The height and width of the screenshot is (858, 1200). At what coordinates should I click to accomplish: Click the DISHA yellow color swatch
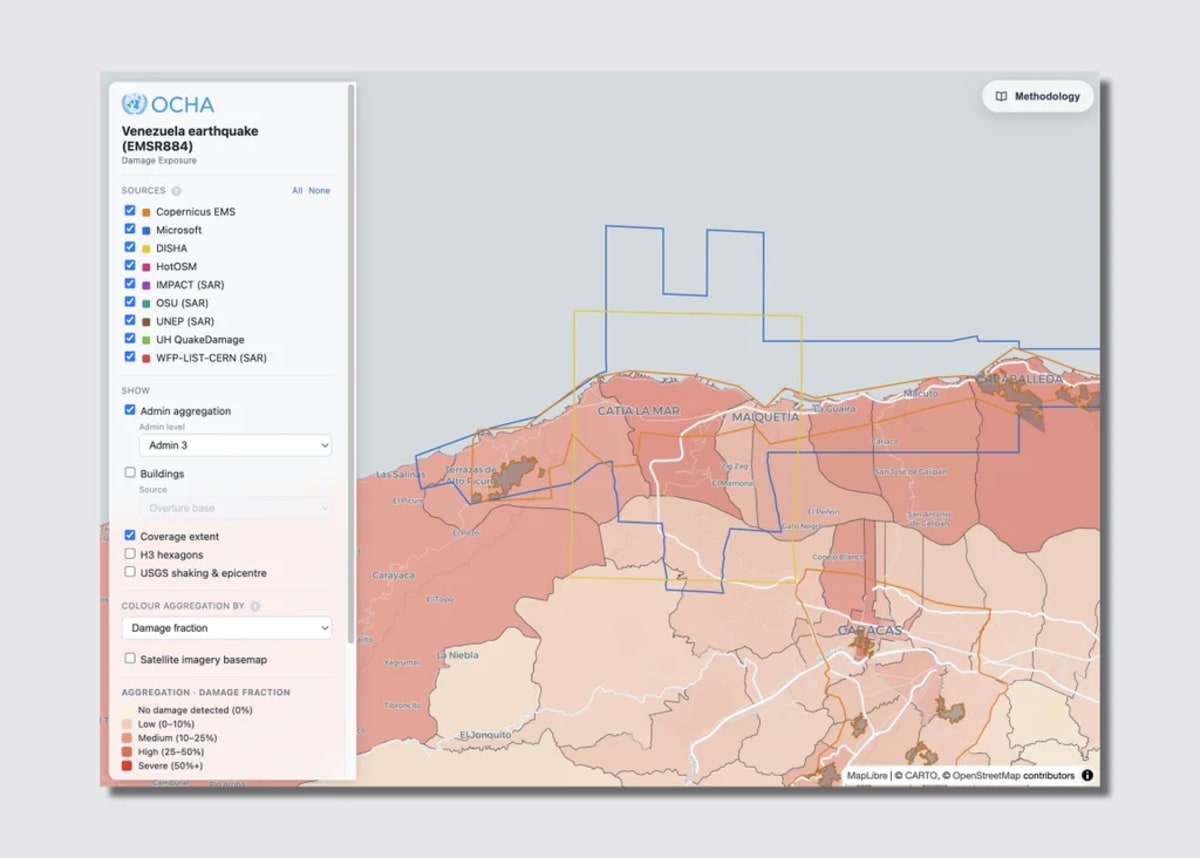pos(146,248)
